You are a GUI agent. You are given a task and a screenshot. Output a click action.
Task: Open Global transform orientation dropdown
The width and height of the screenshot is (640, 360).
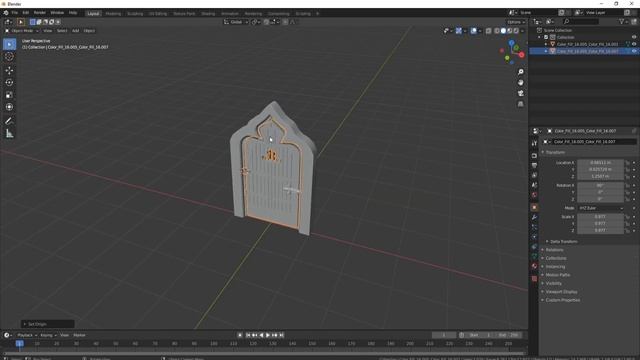point(236,22)
